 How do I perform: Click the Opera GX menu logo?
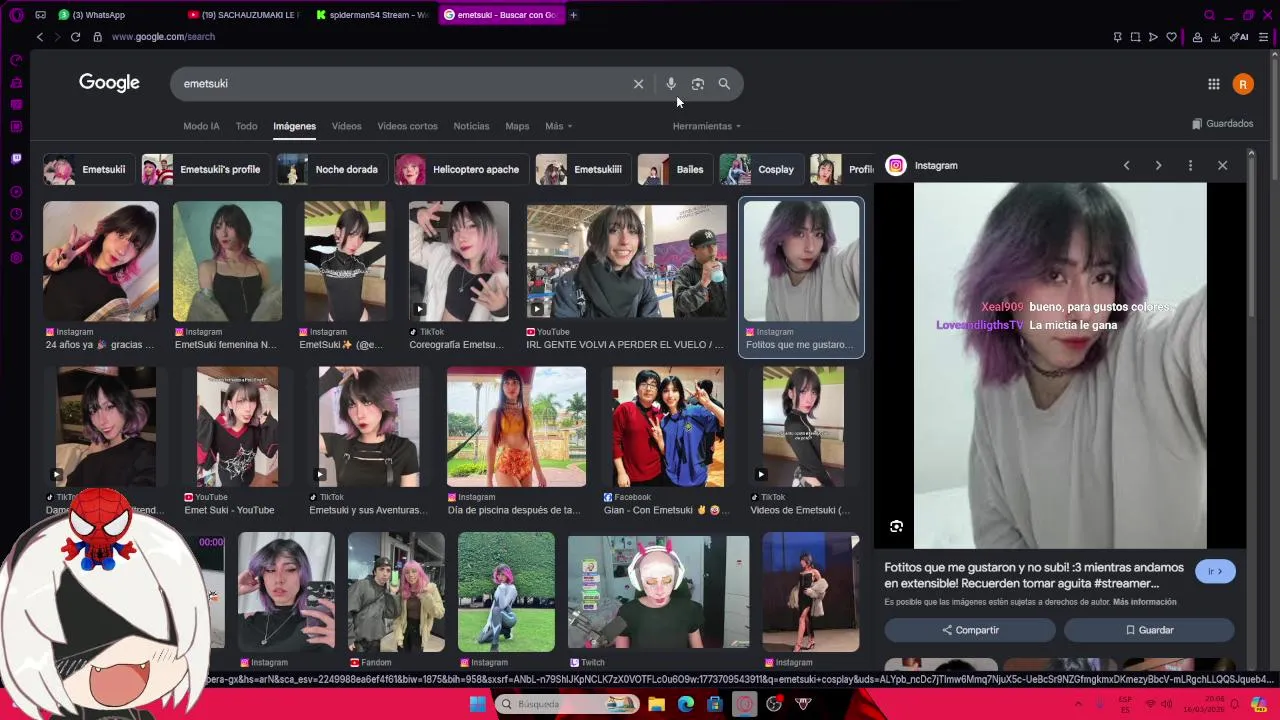[x=16, y=15]
